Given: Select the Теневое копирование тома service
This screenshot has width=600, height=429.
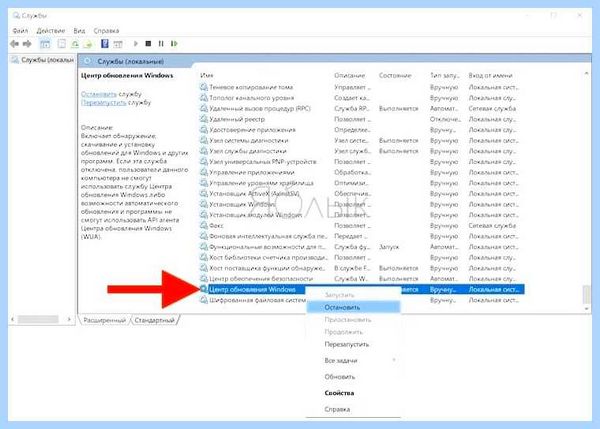Looking at the screenshot, I should point(251,87).
